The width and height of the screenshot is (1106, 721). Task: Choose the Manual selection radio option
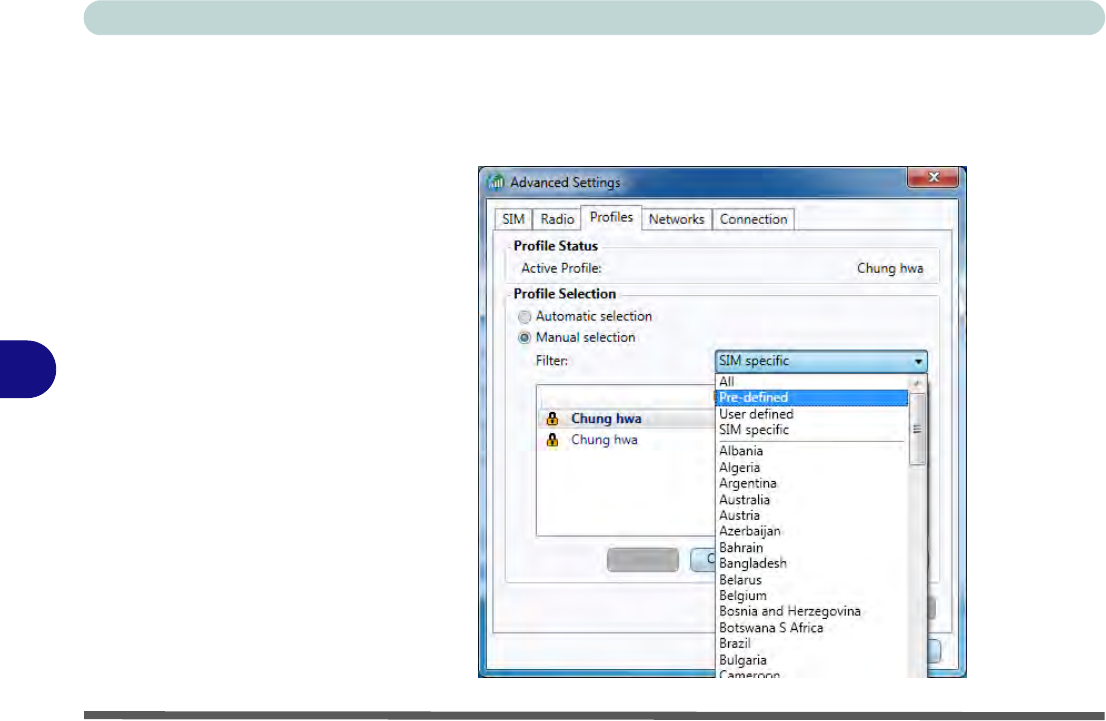(x=525, y=338)
